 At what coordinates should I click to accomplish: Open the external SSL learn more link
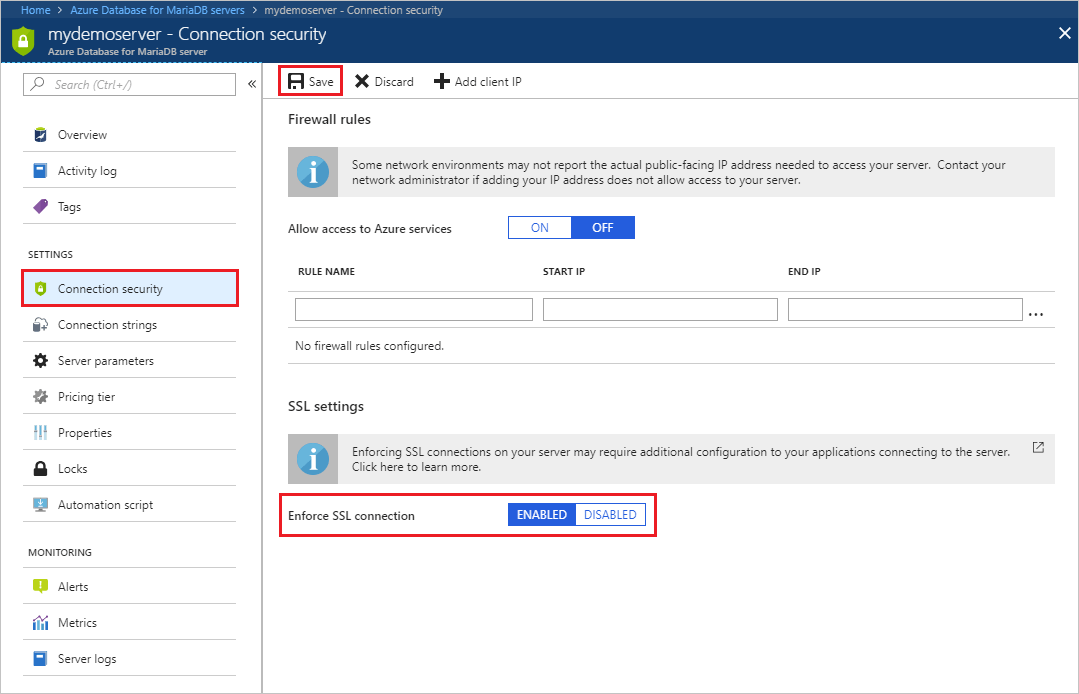1037,447
